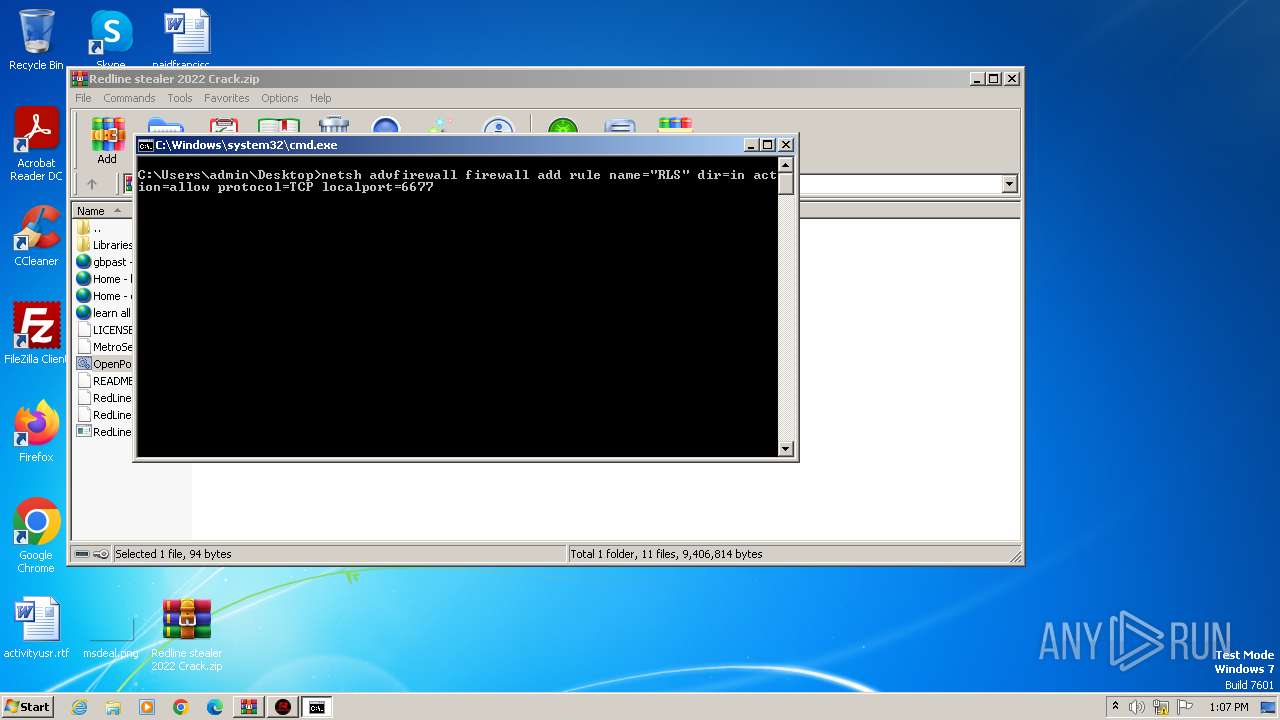Click the taskbar clock showing 1:07 PM
The width and height of the screenshot is (1280, 720).
coord(1229,707)
